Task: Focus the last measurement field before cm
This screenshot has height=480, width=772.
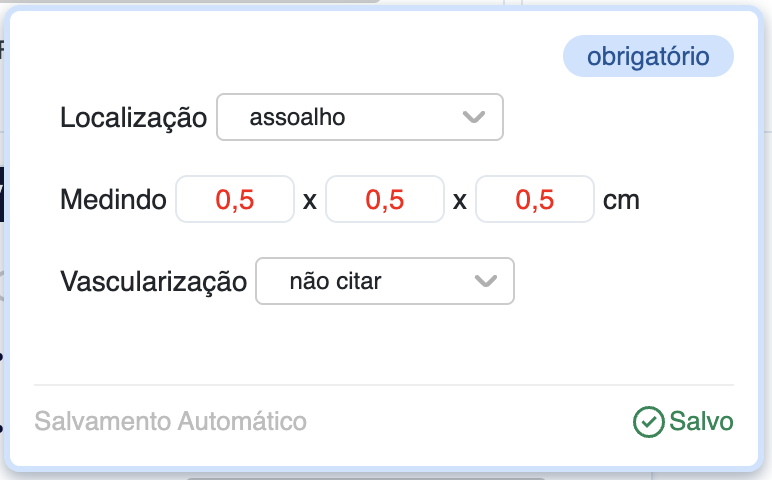Action: pyautogui.click(x=535, y=200)
